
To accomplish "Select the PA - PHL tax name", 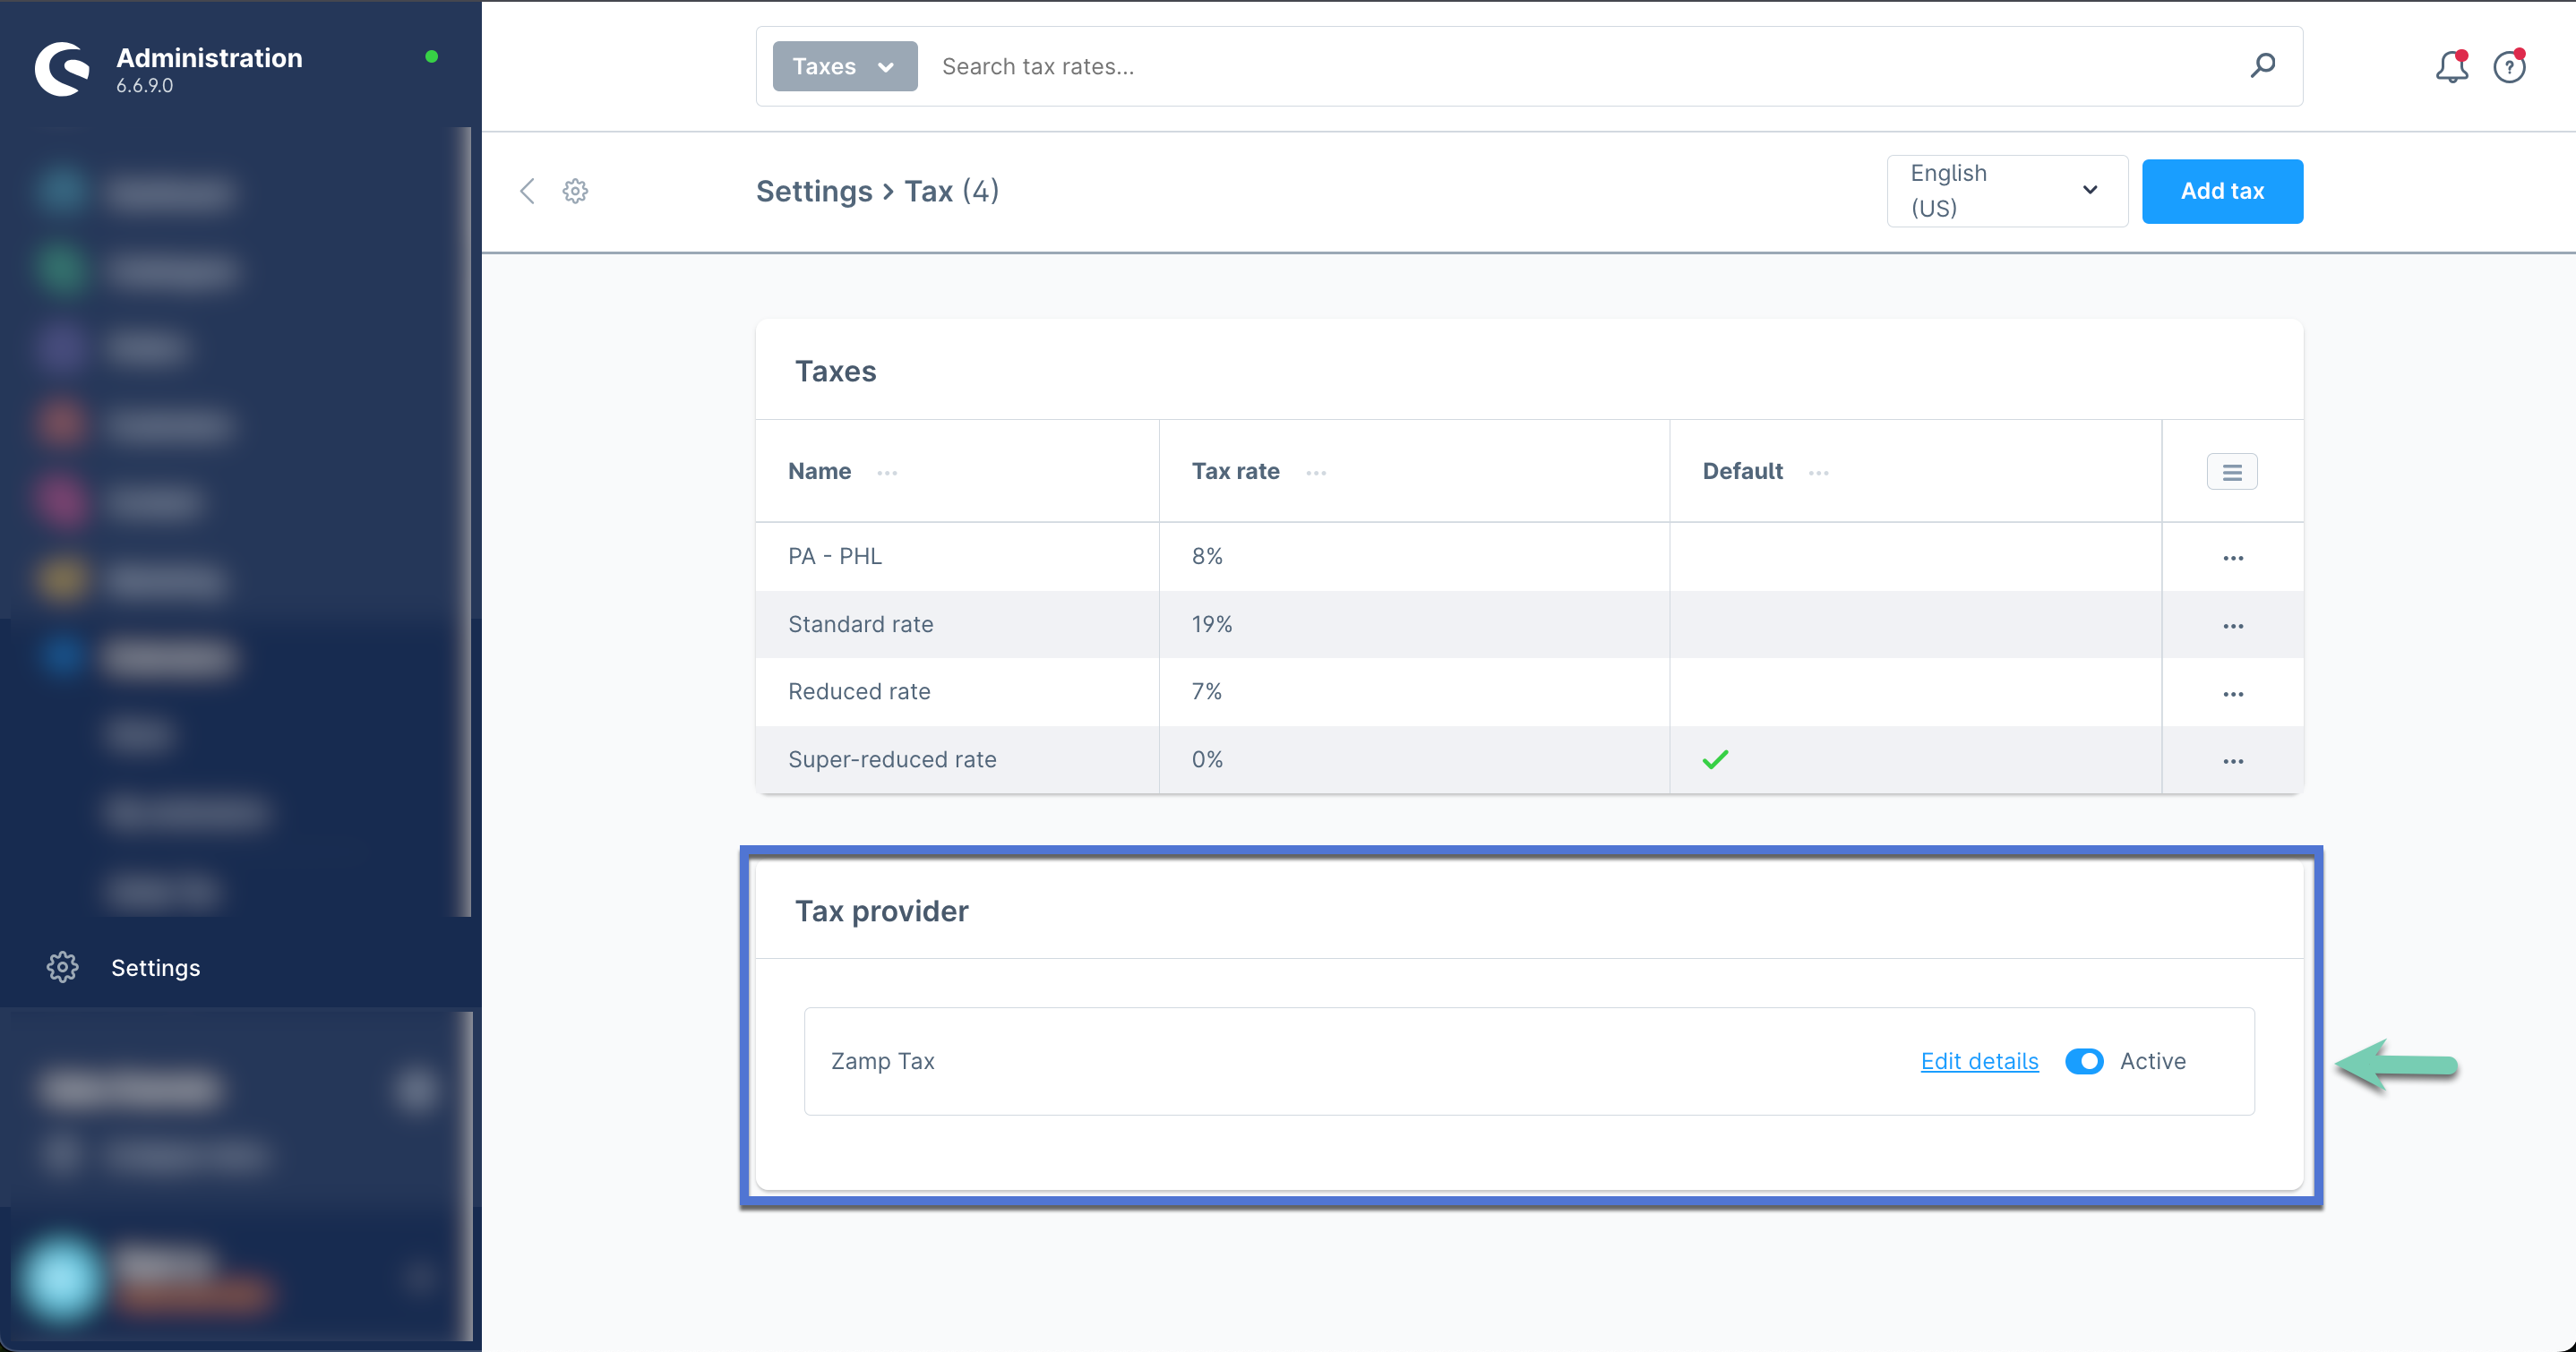I will [835, 556].
